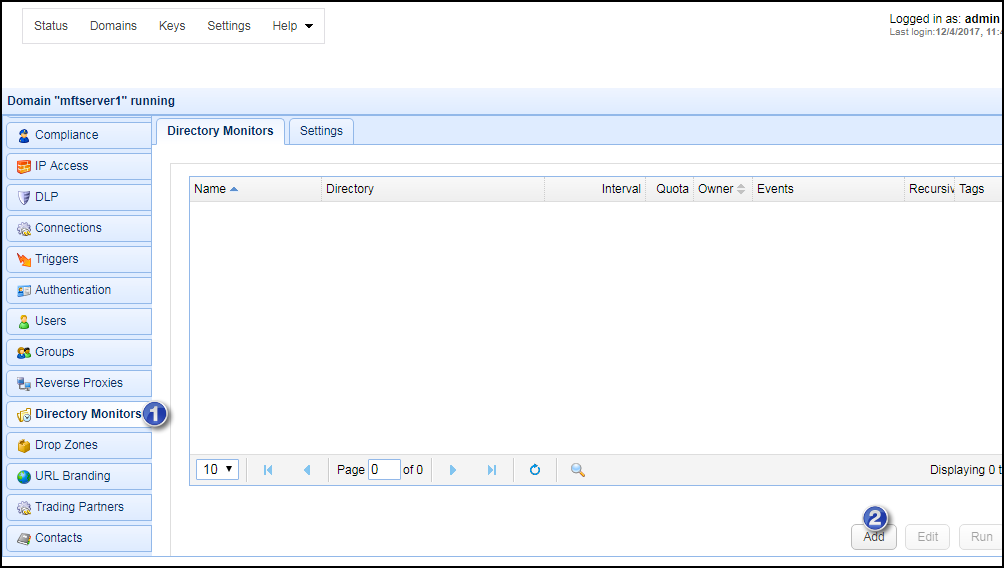
Task: Switch to the Settings tab
Action: click(321, 131)
